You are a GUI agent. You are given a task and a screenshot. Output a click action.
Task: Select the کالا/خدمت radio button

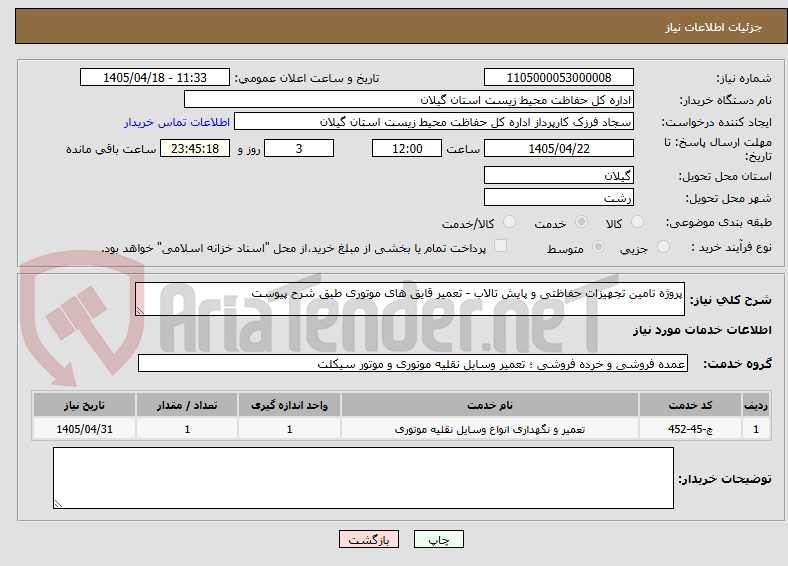coord(510,222)
